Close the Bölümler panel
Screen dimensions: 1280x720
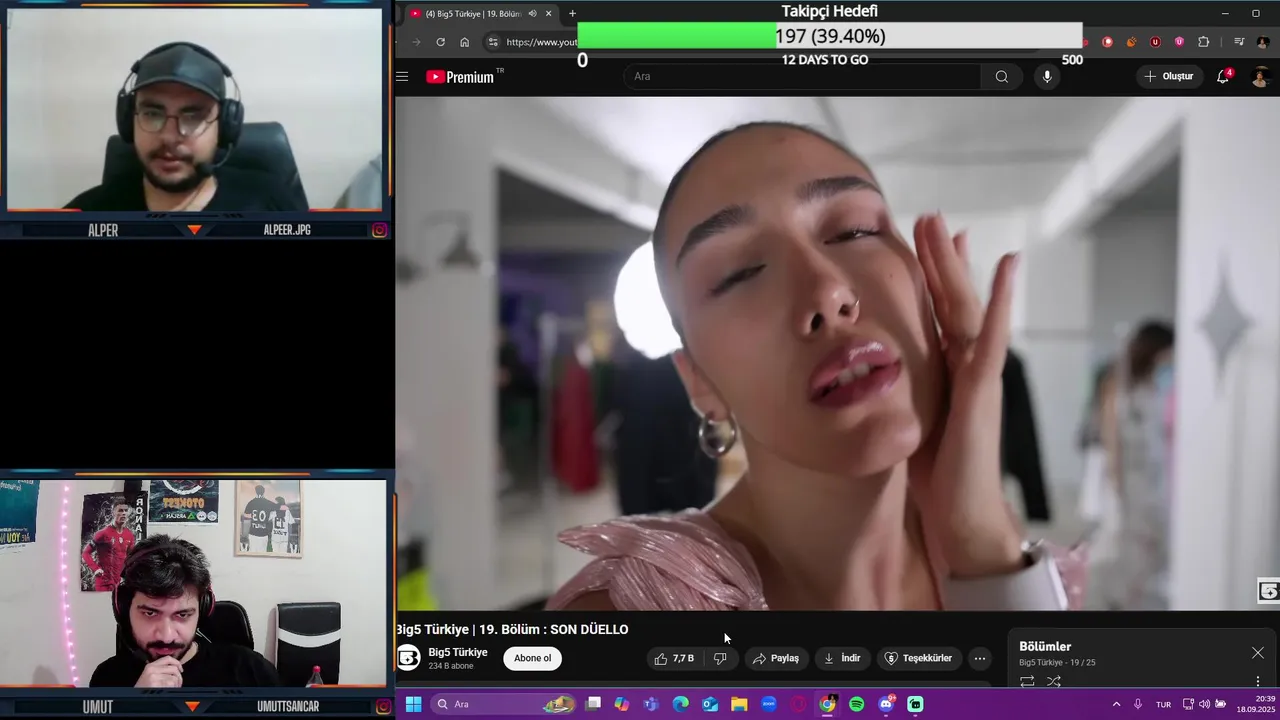[1257, 653]
